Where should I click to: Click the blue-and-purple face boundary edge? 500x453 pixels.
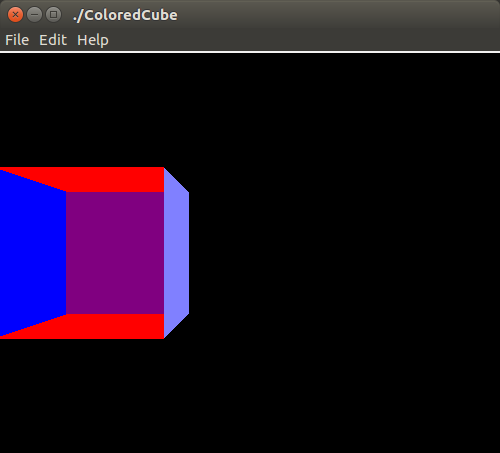pos(66,253)
